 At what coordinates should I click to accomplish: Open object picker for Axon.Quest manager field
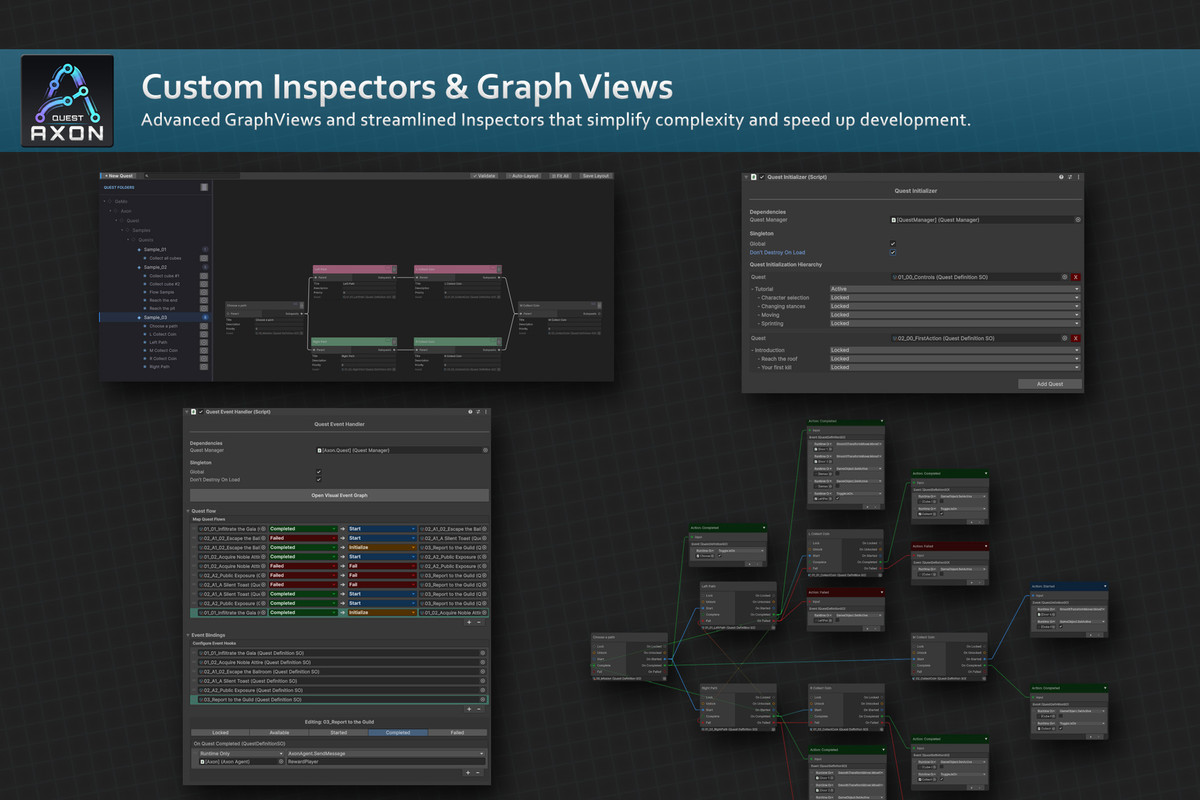tap(485, 450)
